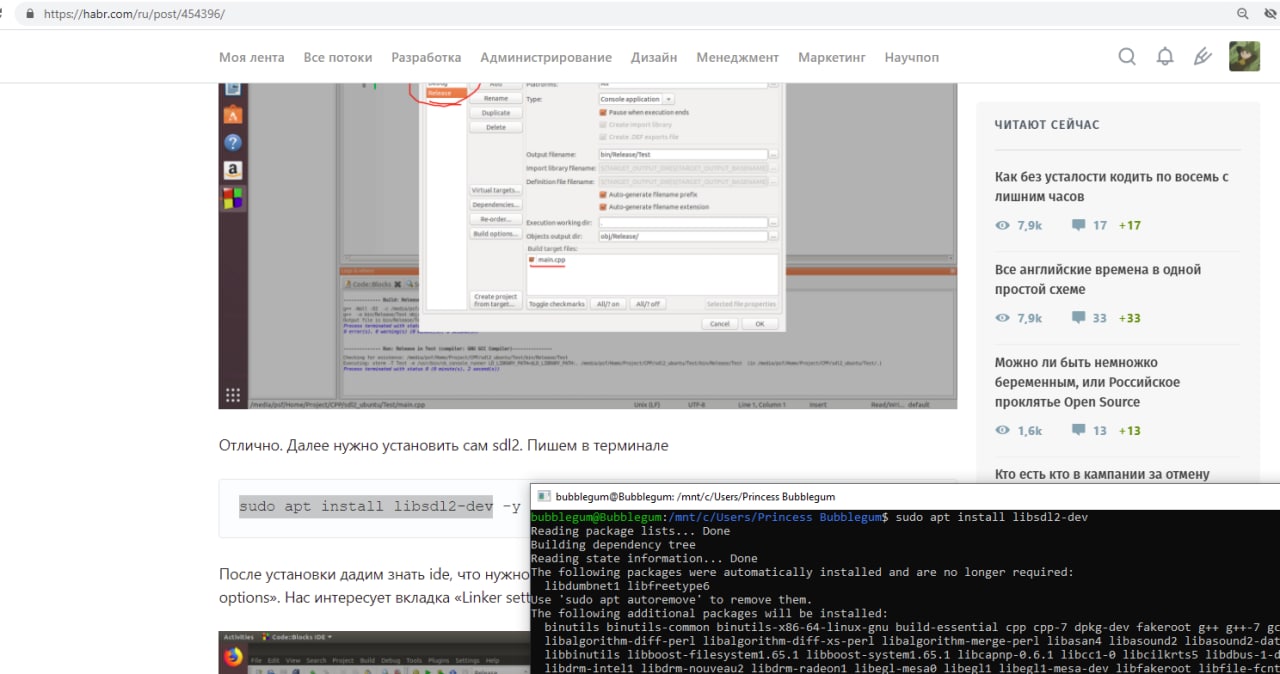Click the Virtual targets... button

pyautogui.click(x=496, y=190)
